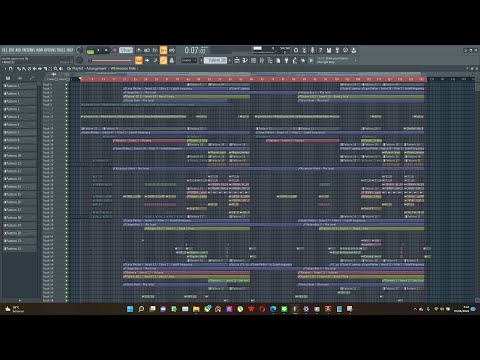This screenshot has width=480, height=360.
Task: Toggle the first orange button right of the song position slider
Action: point(138,60)
